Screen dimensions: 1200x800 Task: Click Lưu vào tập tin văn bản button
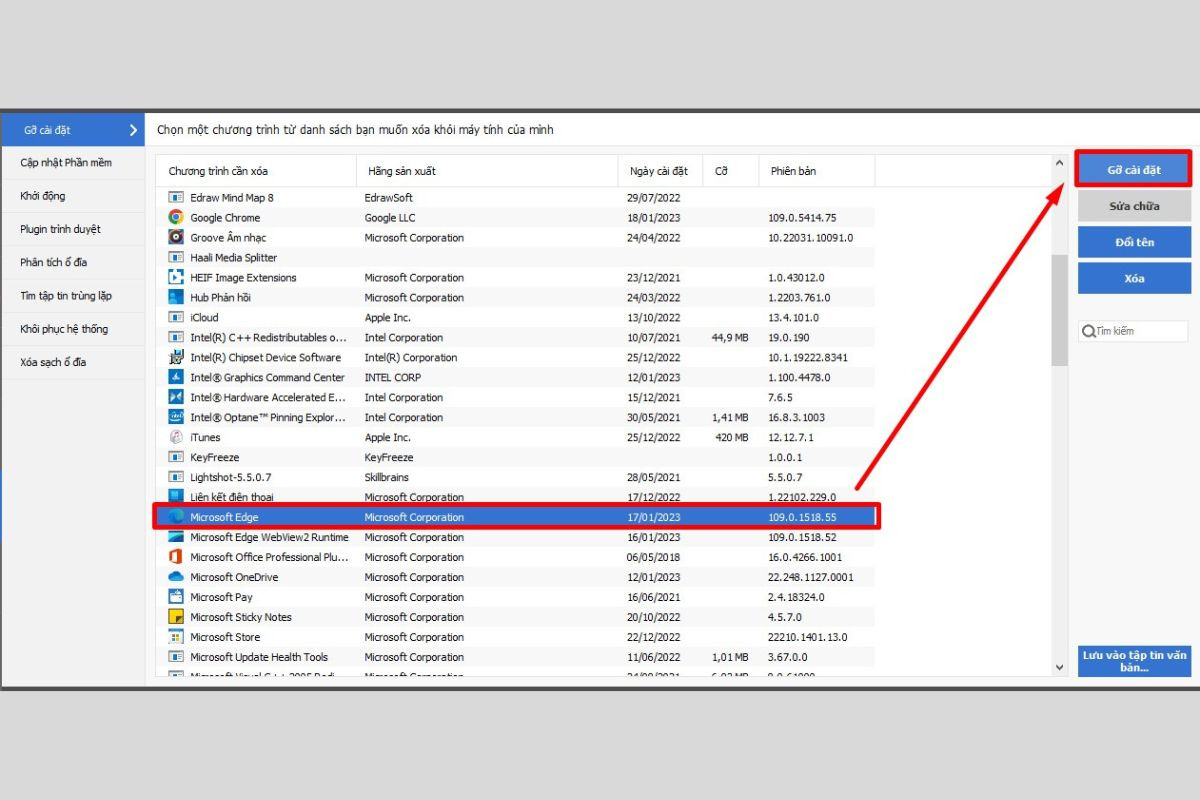[x=1134, y=661]
